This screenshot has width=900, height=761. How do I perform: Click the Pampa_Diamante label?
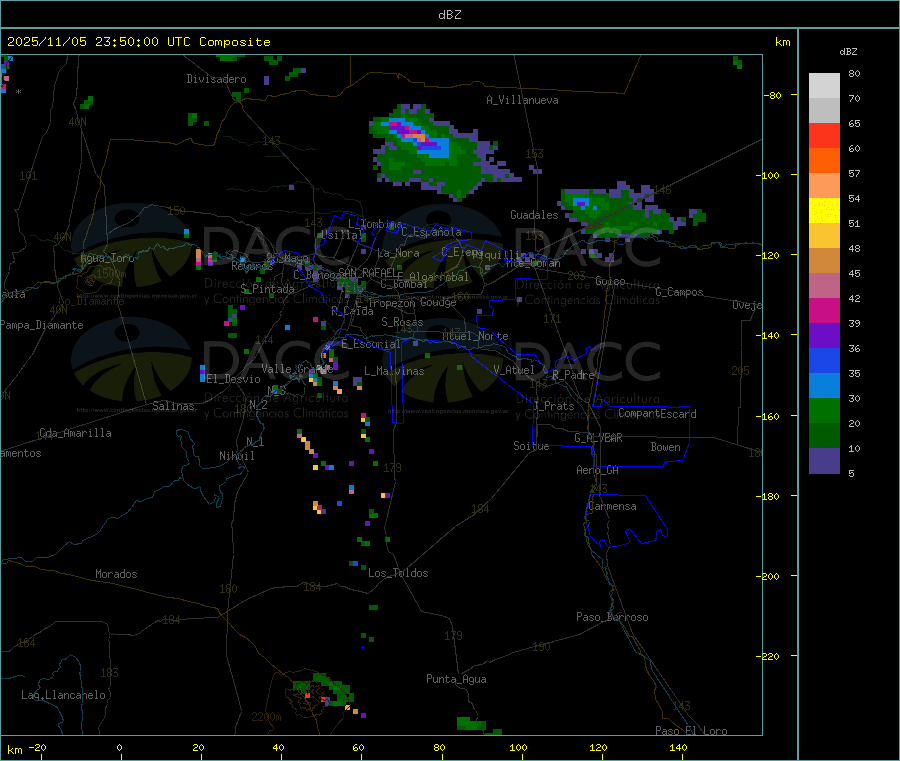(x=41, y=325)
